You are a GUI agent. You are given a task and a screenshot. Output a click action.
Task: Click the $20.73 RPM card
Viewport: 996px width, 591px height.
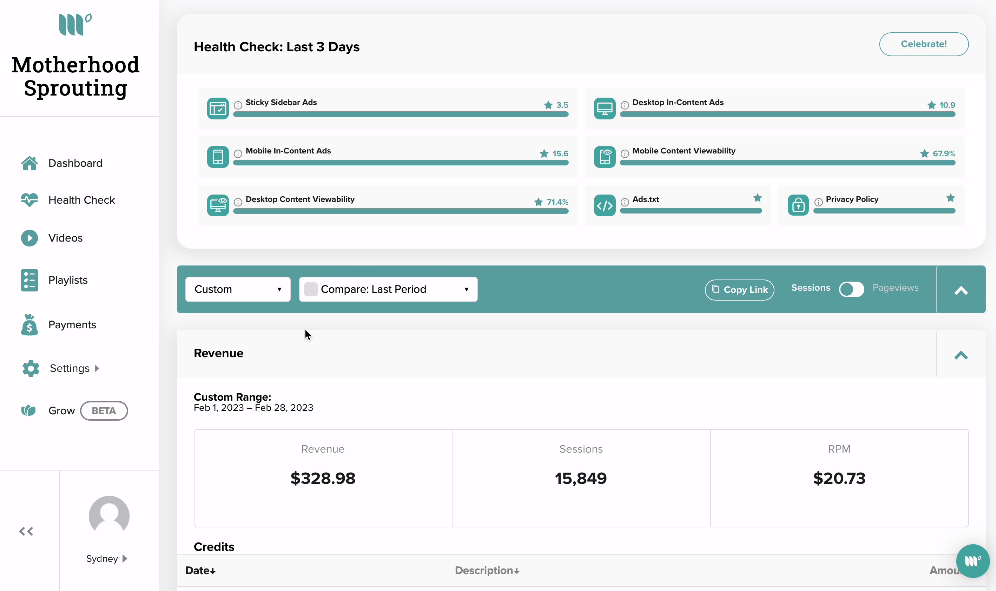(839, 479)
